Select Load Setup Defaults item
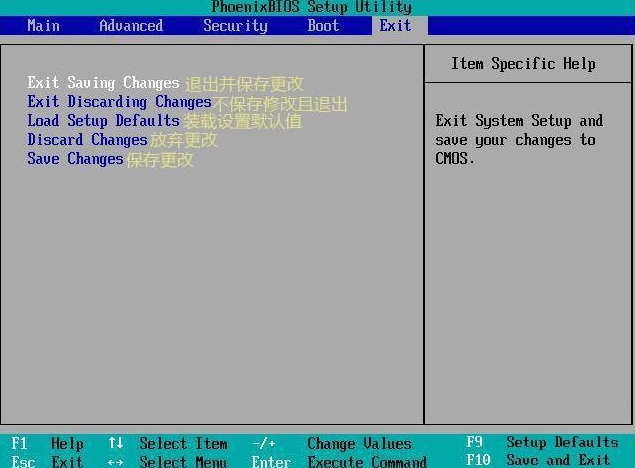The width and height of the screenshot is (635, 468). (103, 121)
